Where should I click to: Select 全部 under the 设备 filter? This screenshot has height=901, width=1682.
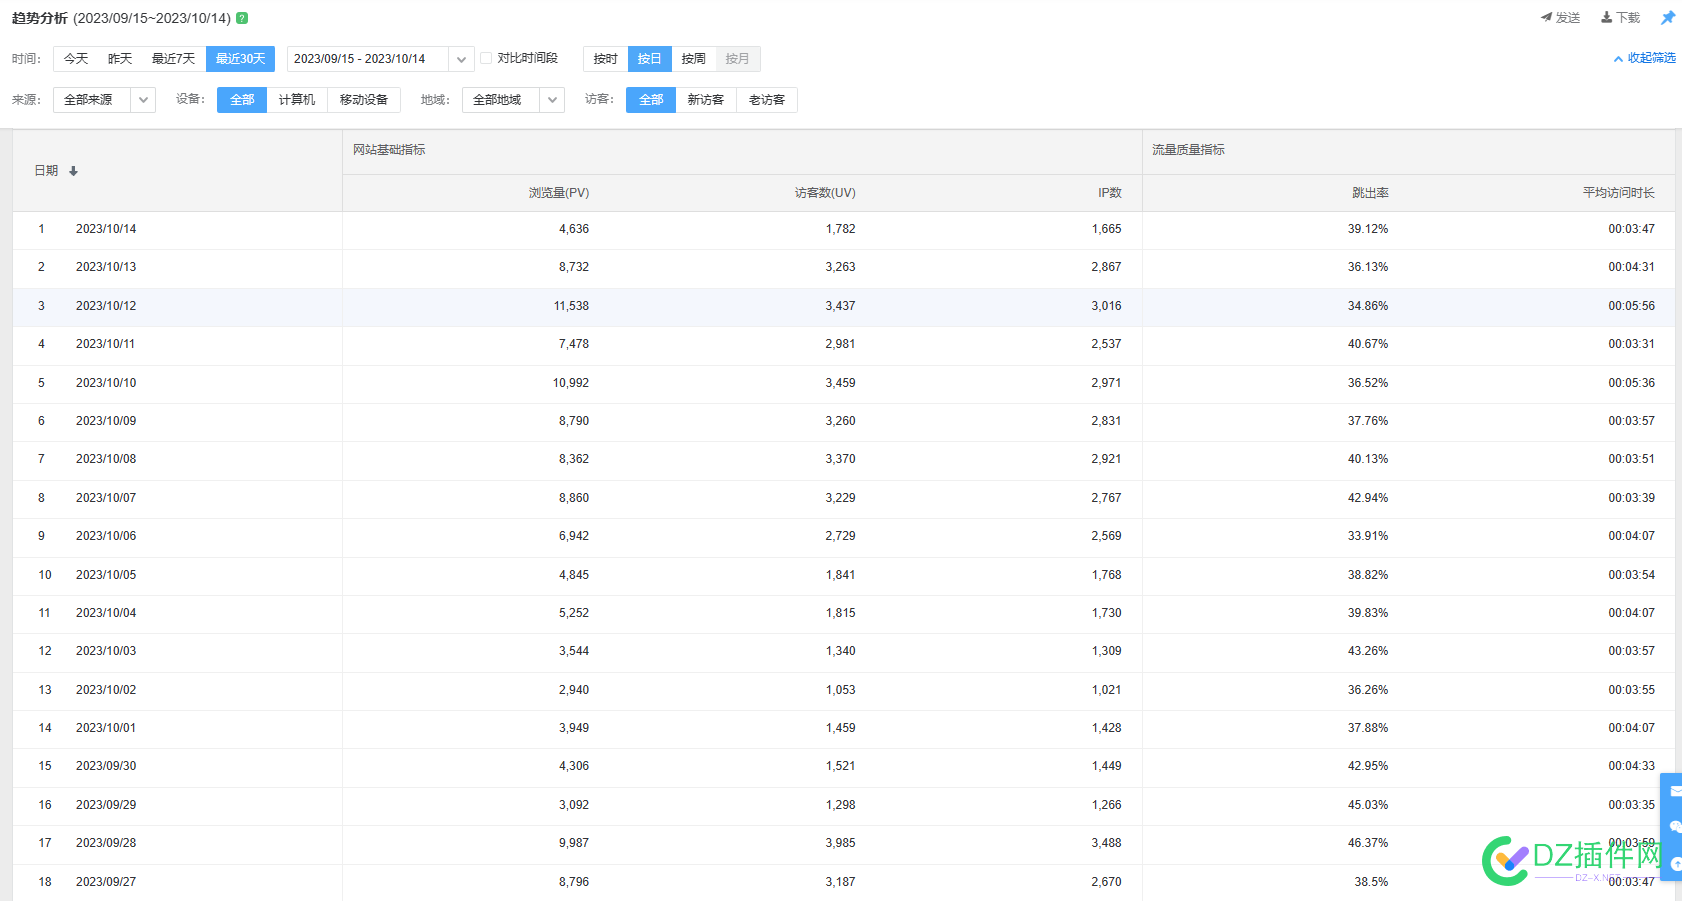(x=242, y=100)
